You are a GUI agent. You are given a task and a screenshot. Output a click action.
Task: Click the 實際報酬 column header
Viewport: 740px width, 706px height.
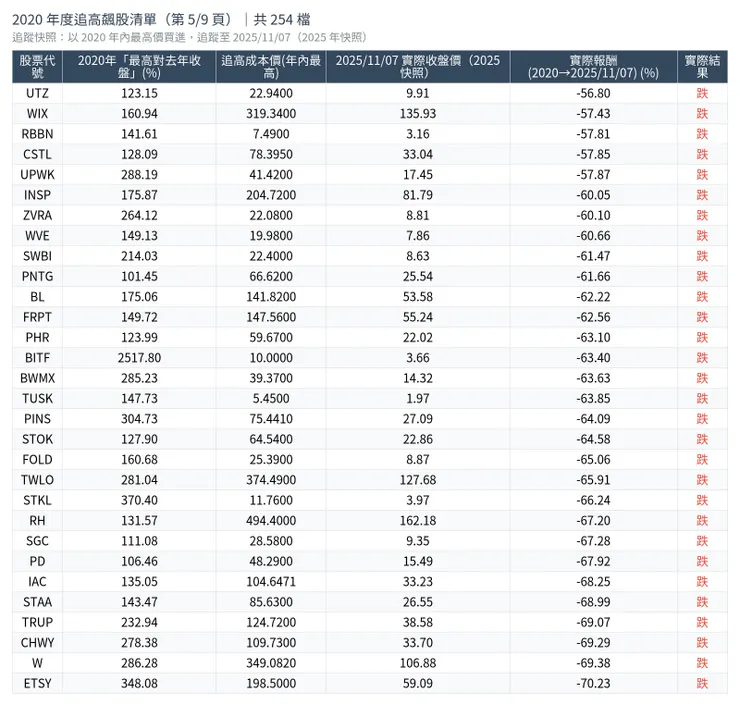point(593,67)
